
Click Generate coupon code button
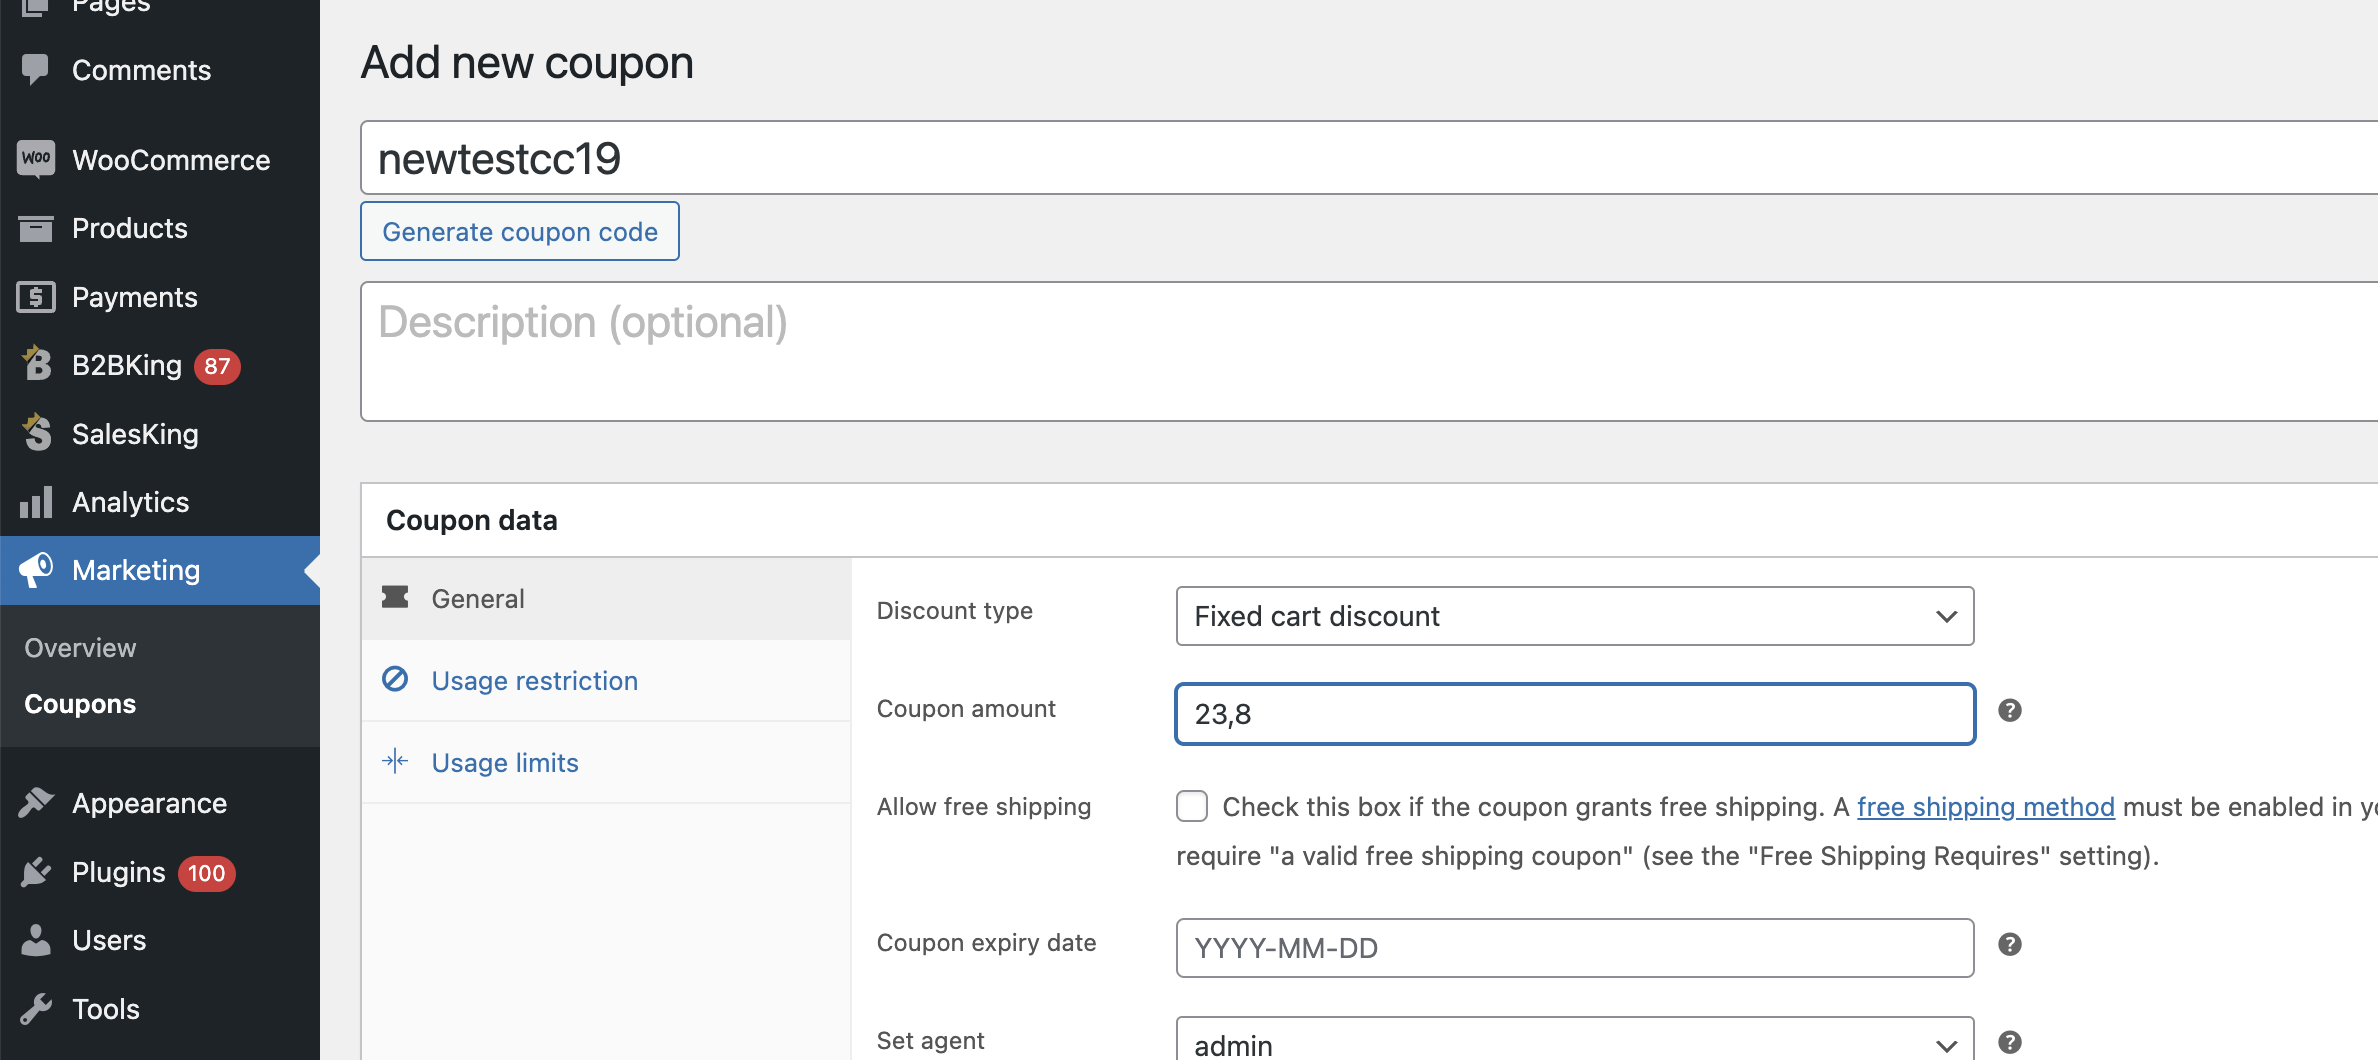520,231
